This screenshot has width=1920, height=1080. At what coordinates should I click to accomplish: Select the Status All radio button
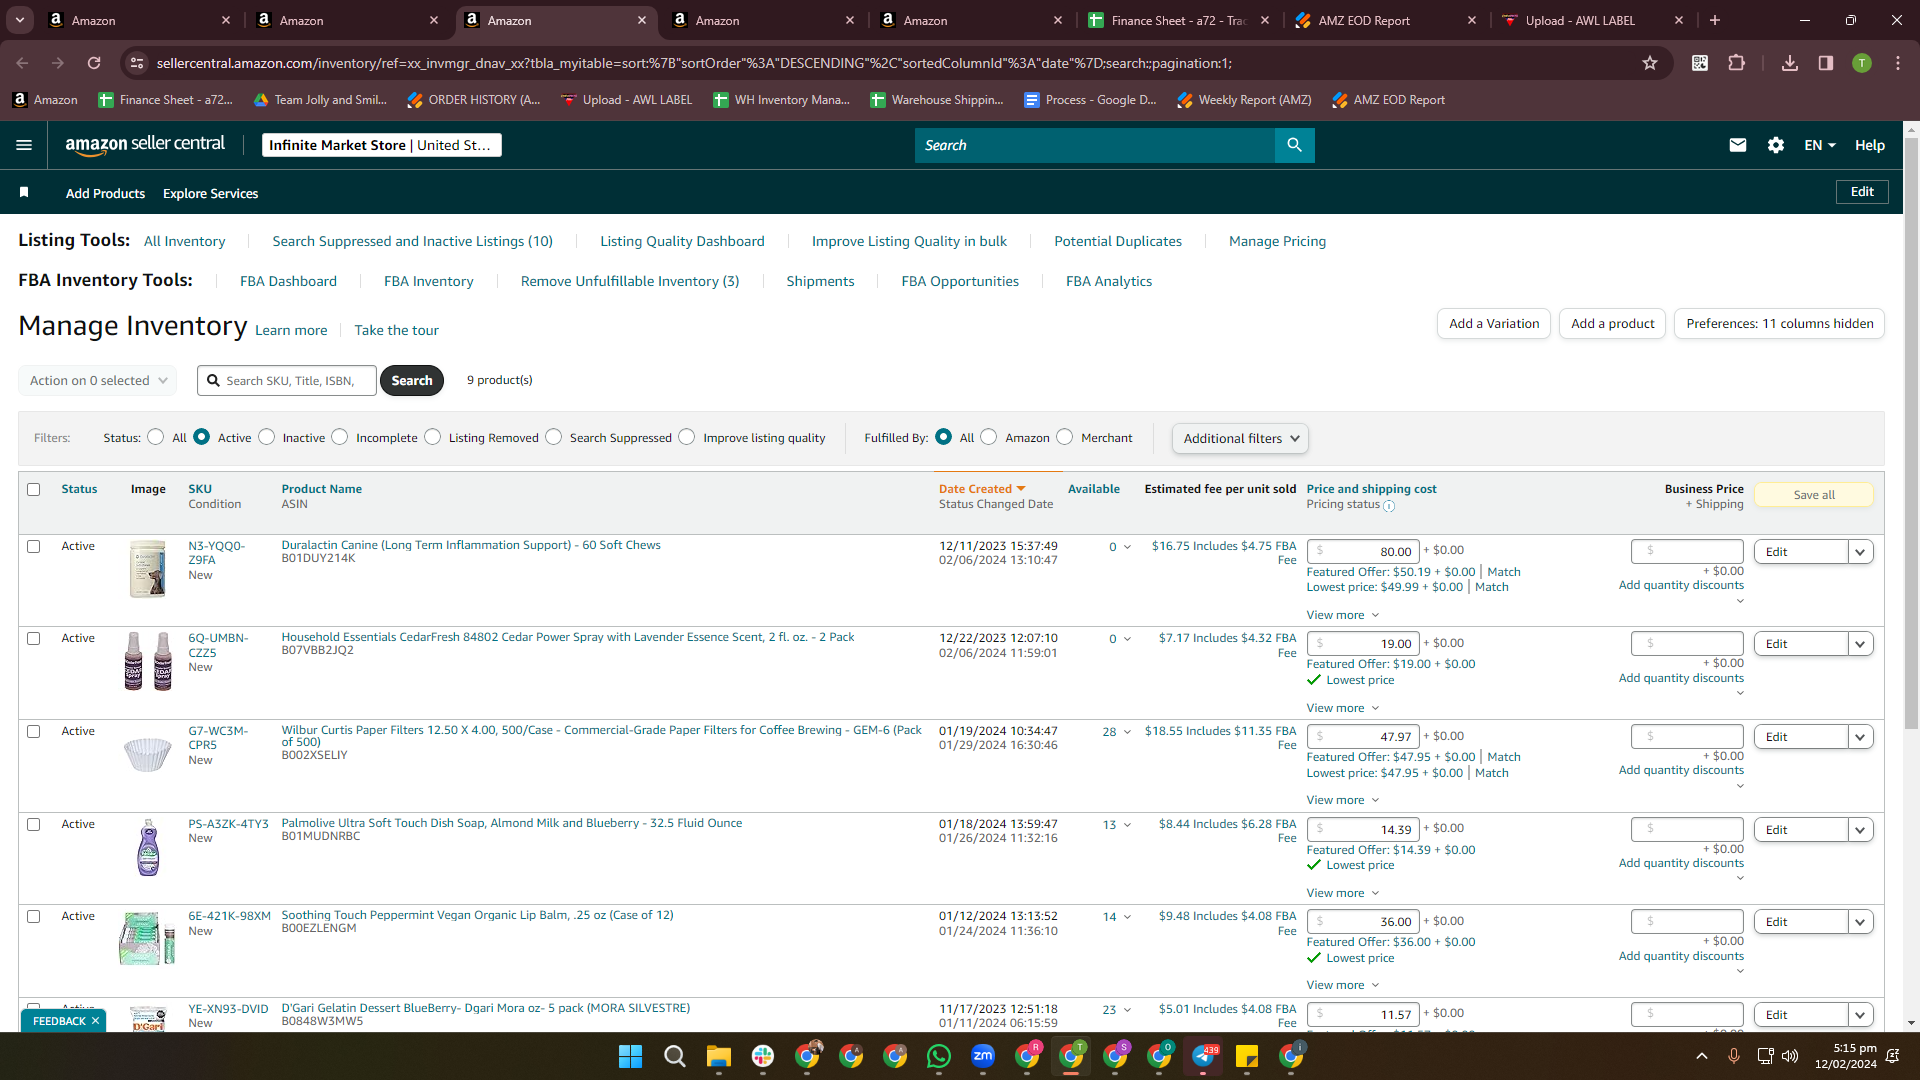(155, 437)
